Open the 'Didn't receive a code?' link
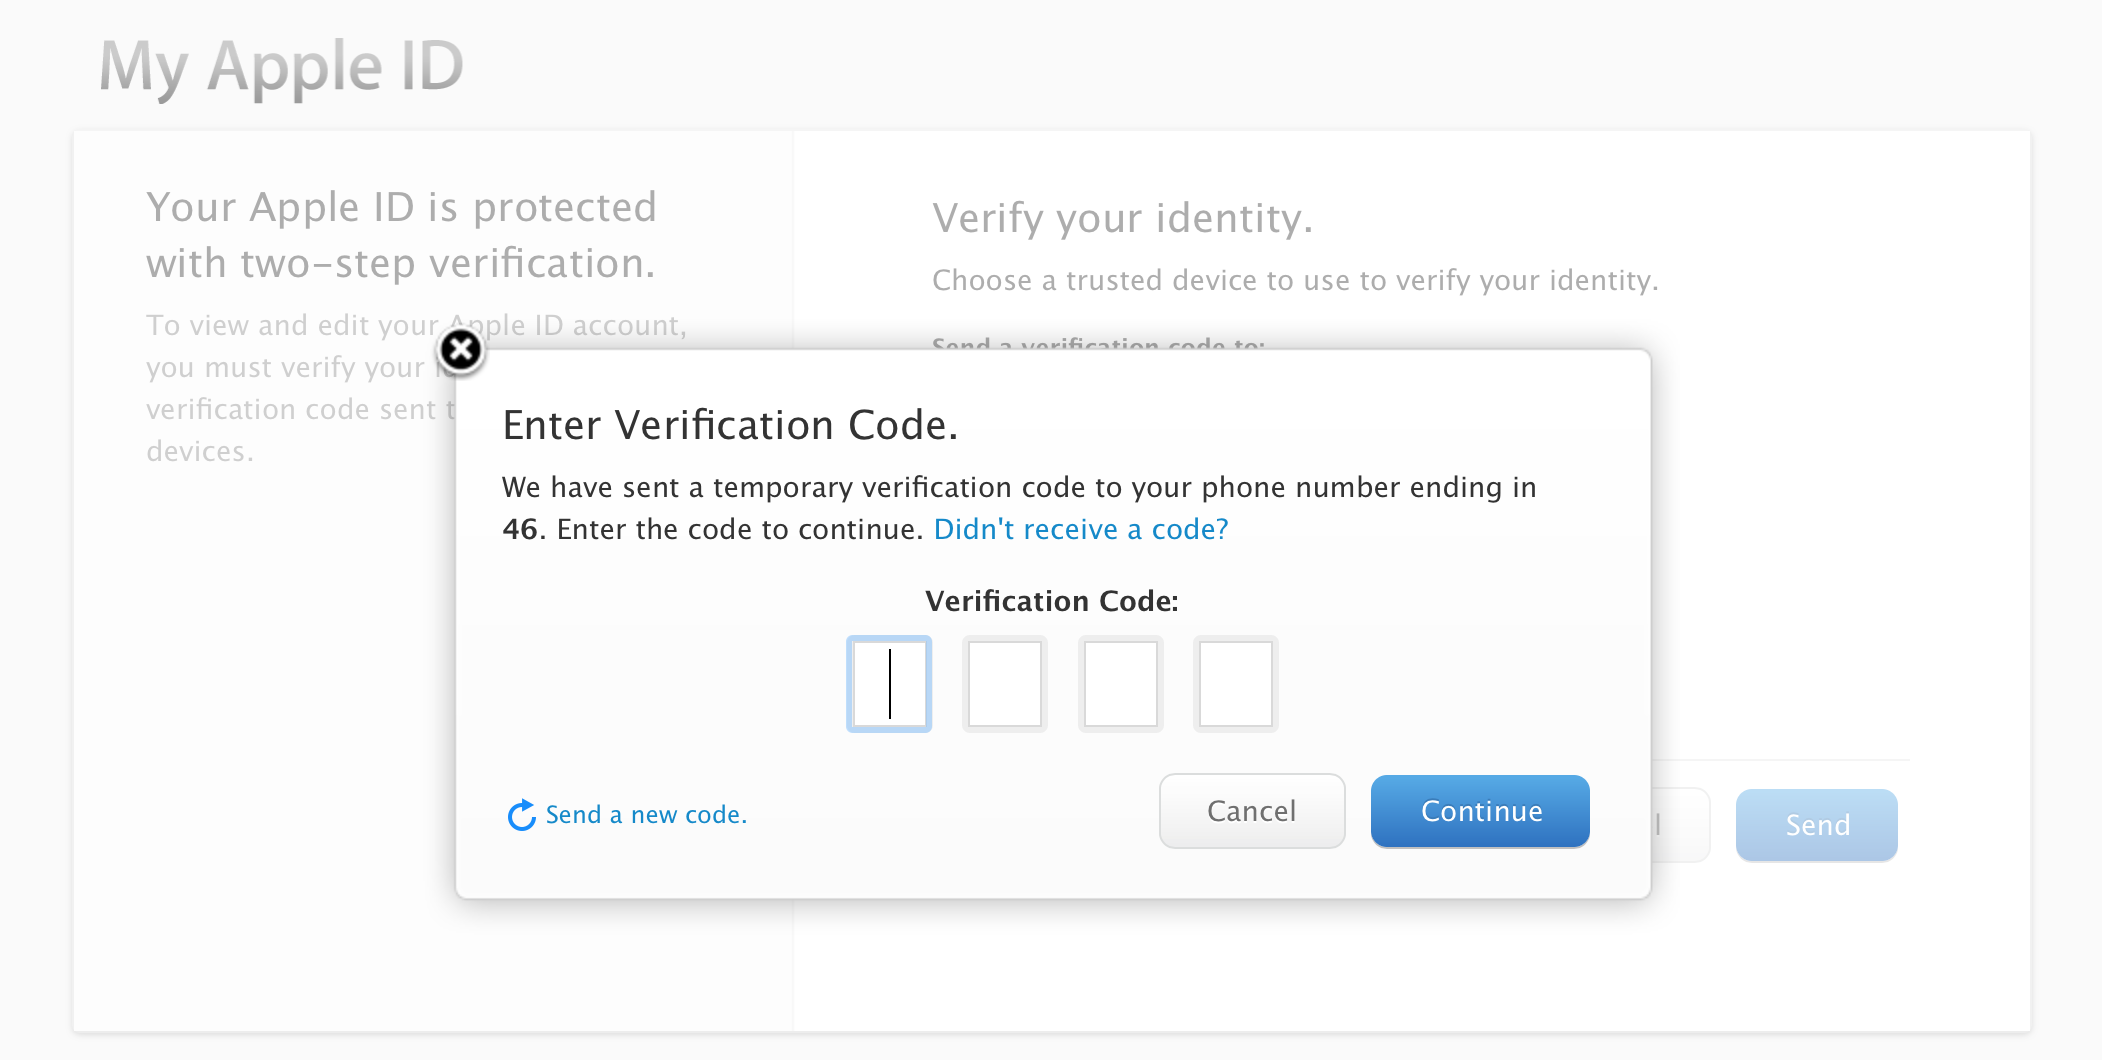2102x1060 pixels. [x=1081, y=529]
